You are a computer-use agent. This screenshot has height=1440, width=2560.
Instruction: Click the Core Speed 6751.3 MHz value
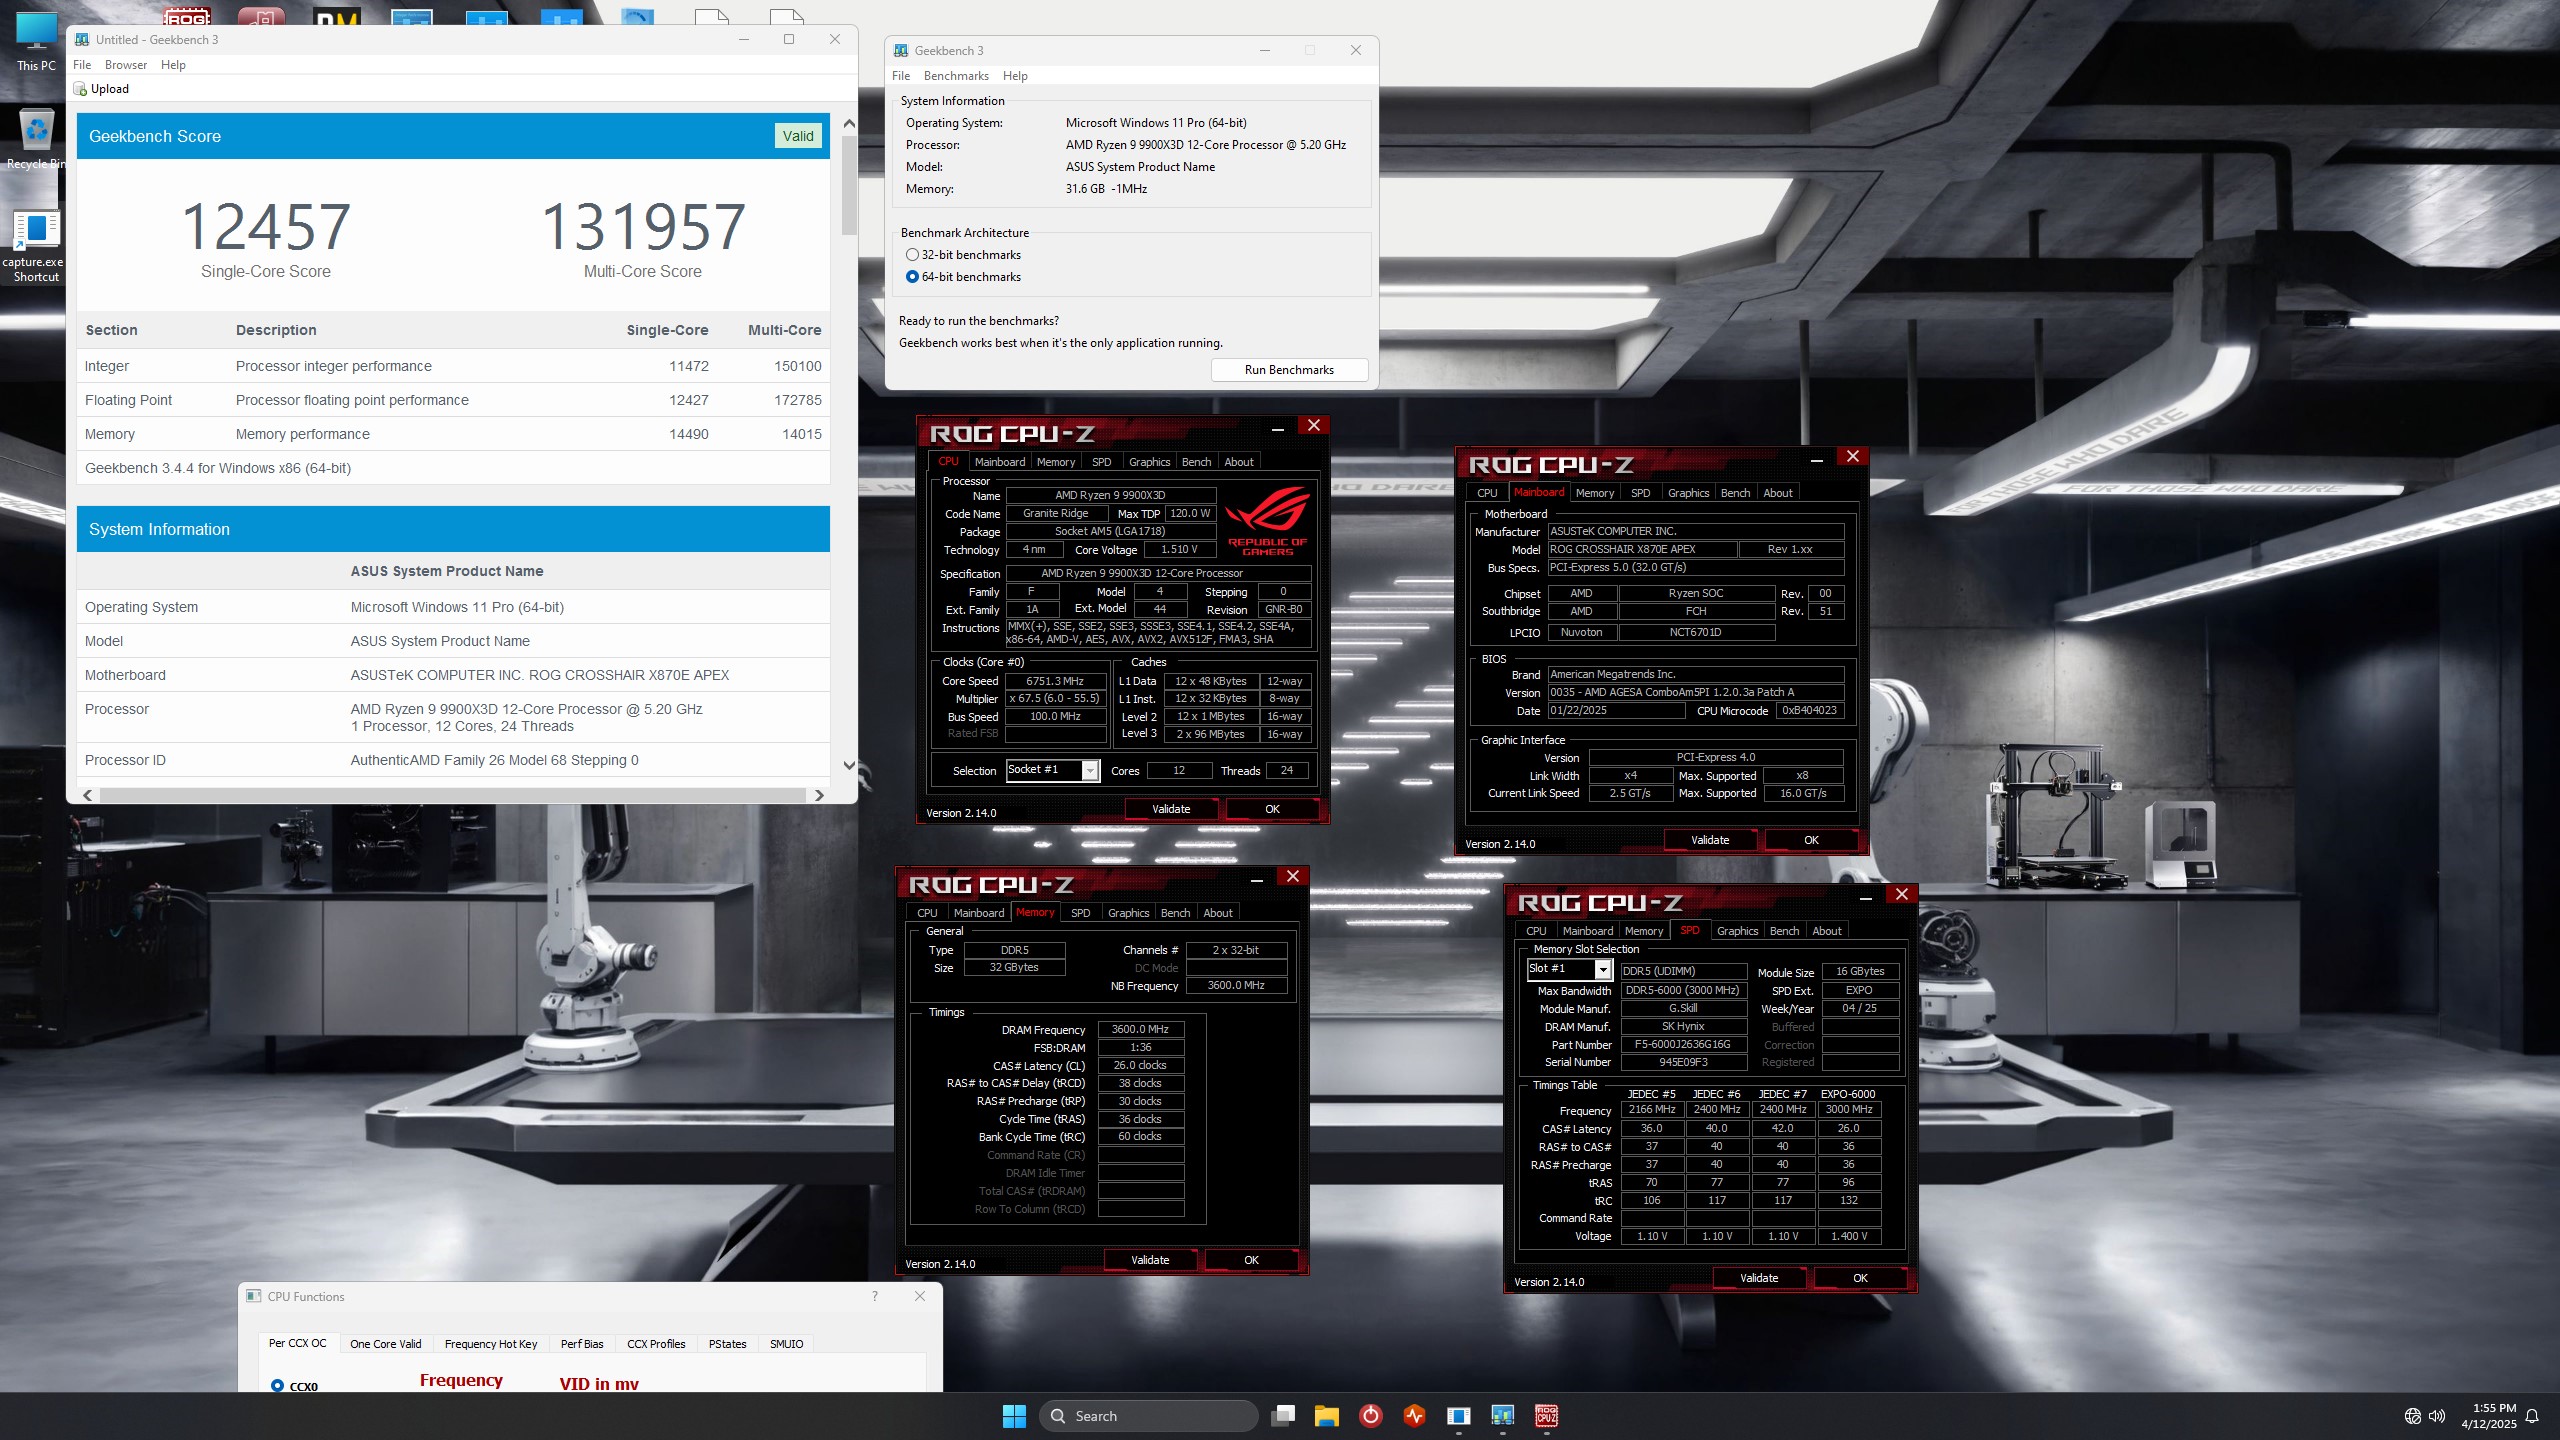point(1055,681)
